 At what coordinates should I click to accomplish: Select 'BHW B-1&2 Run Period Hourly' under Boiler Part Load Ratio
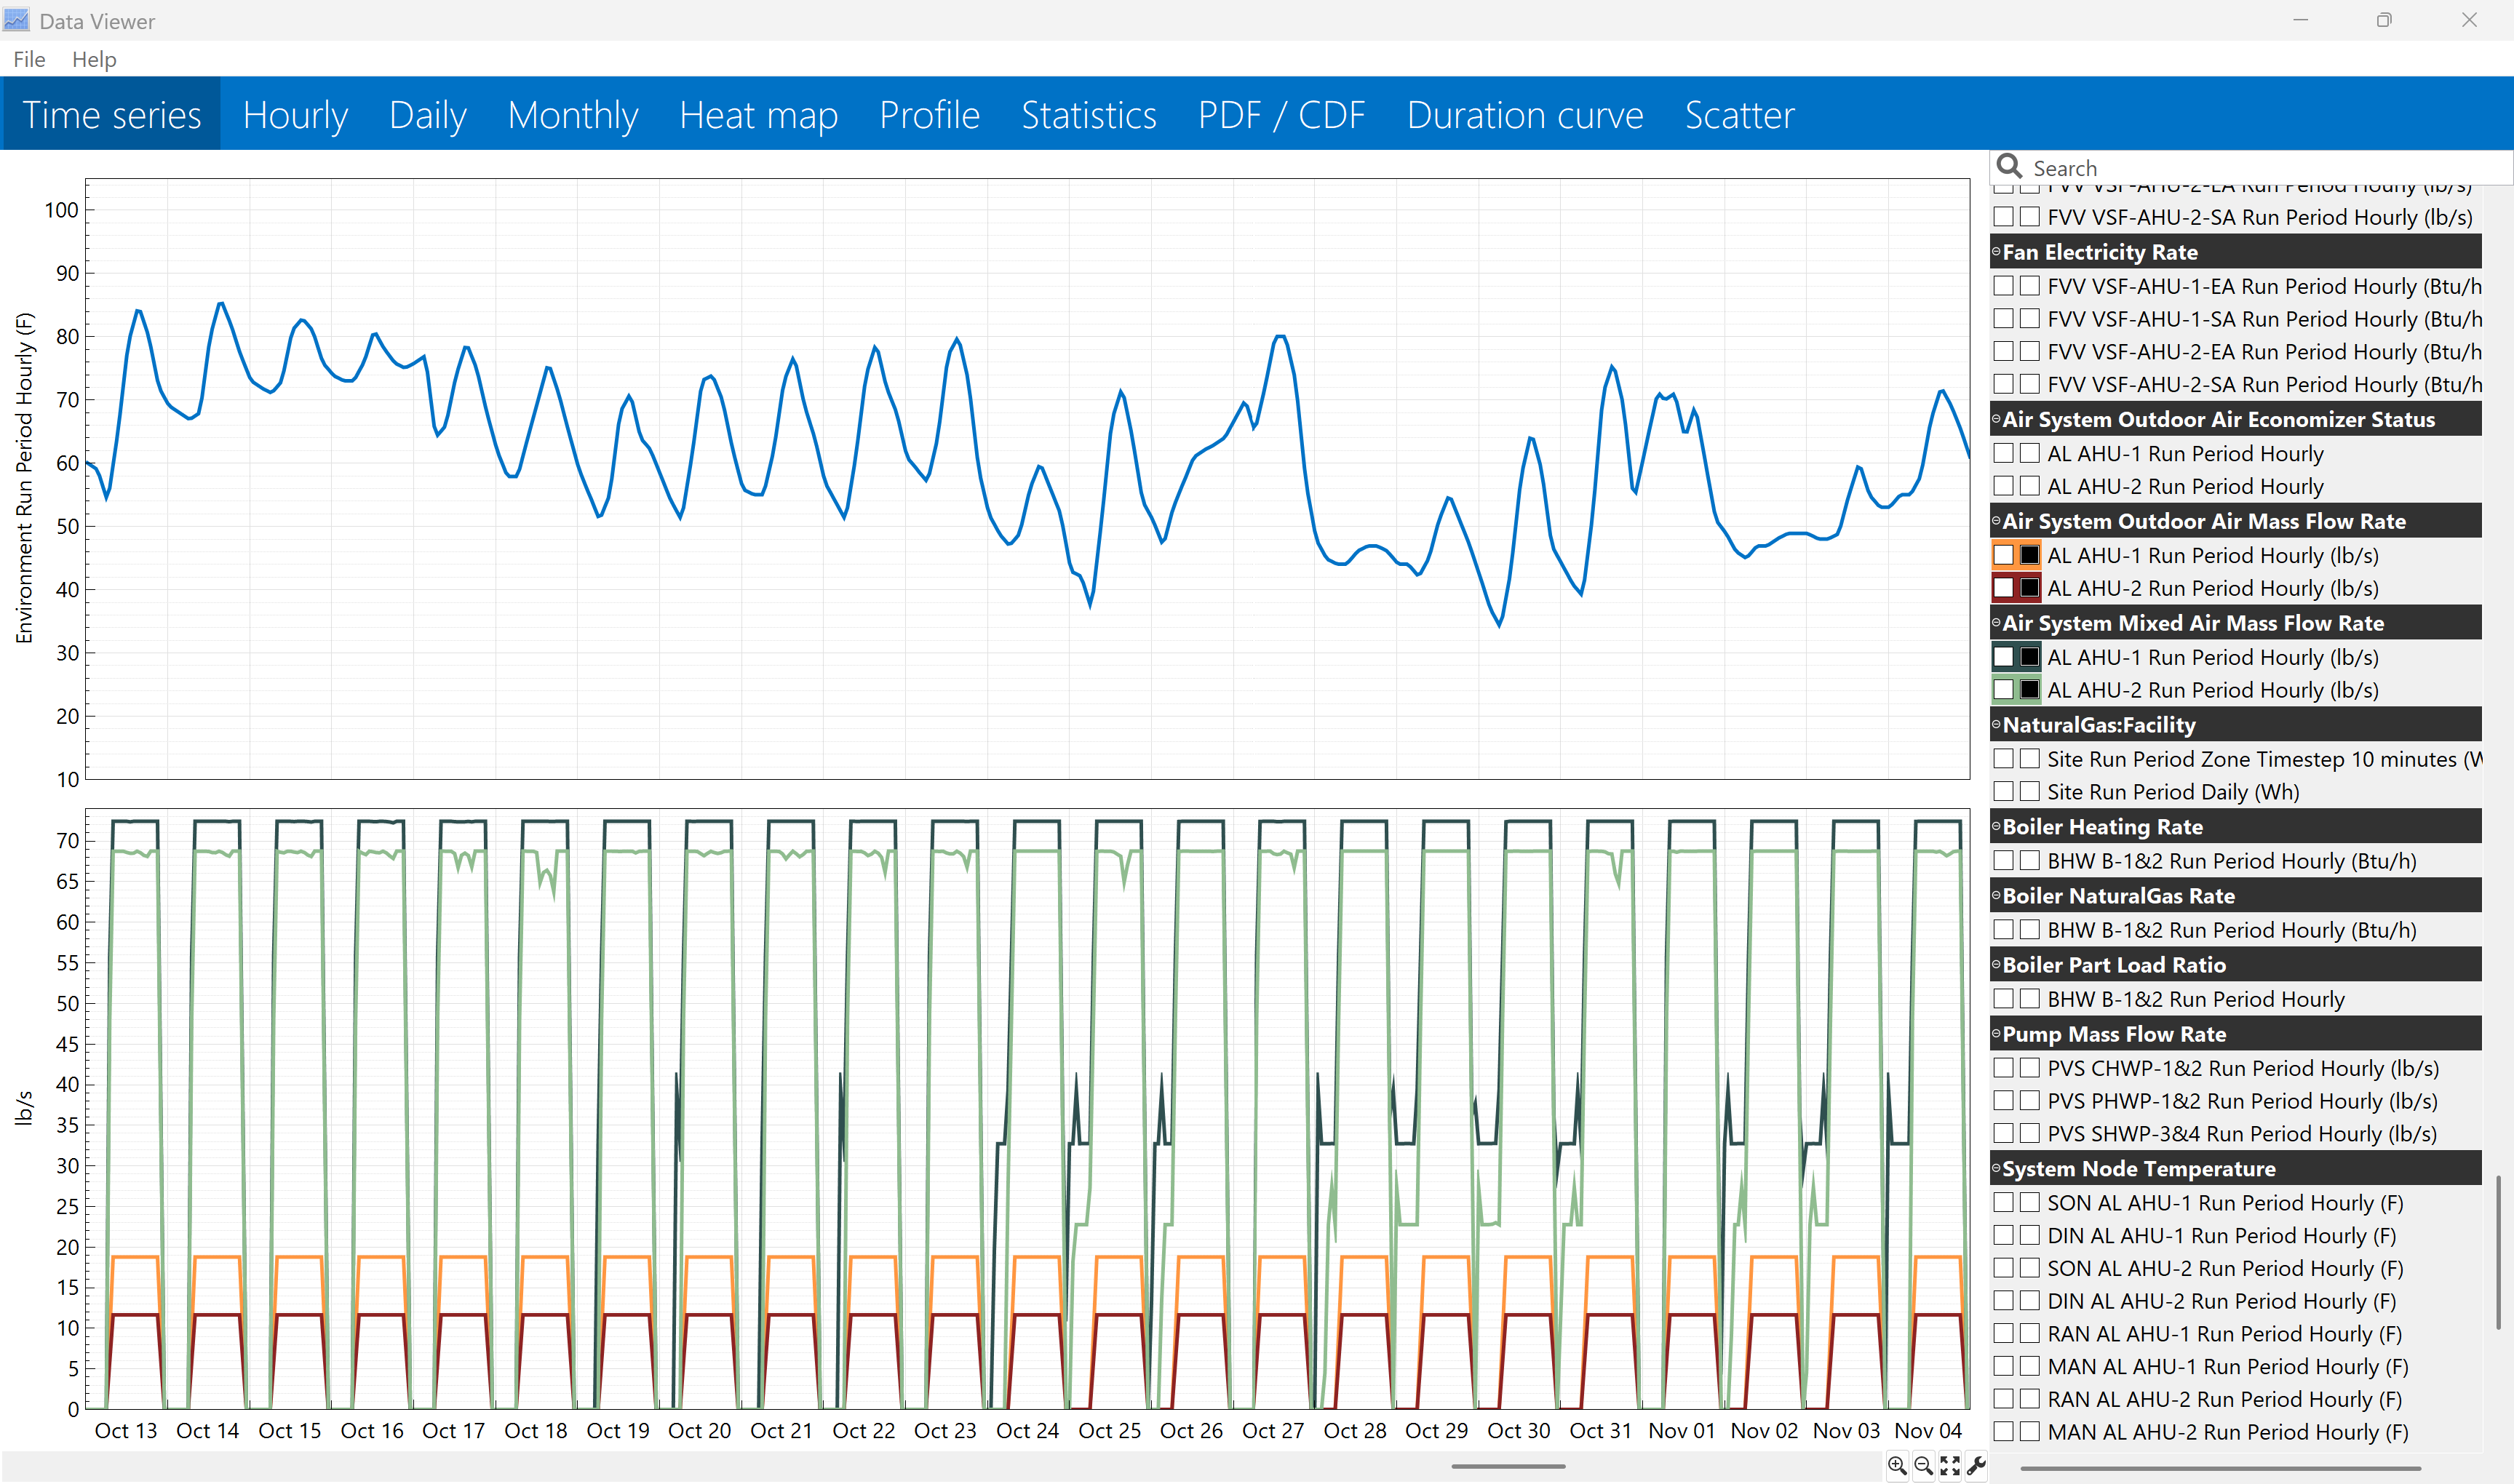[2236, 999]
